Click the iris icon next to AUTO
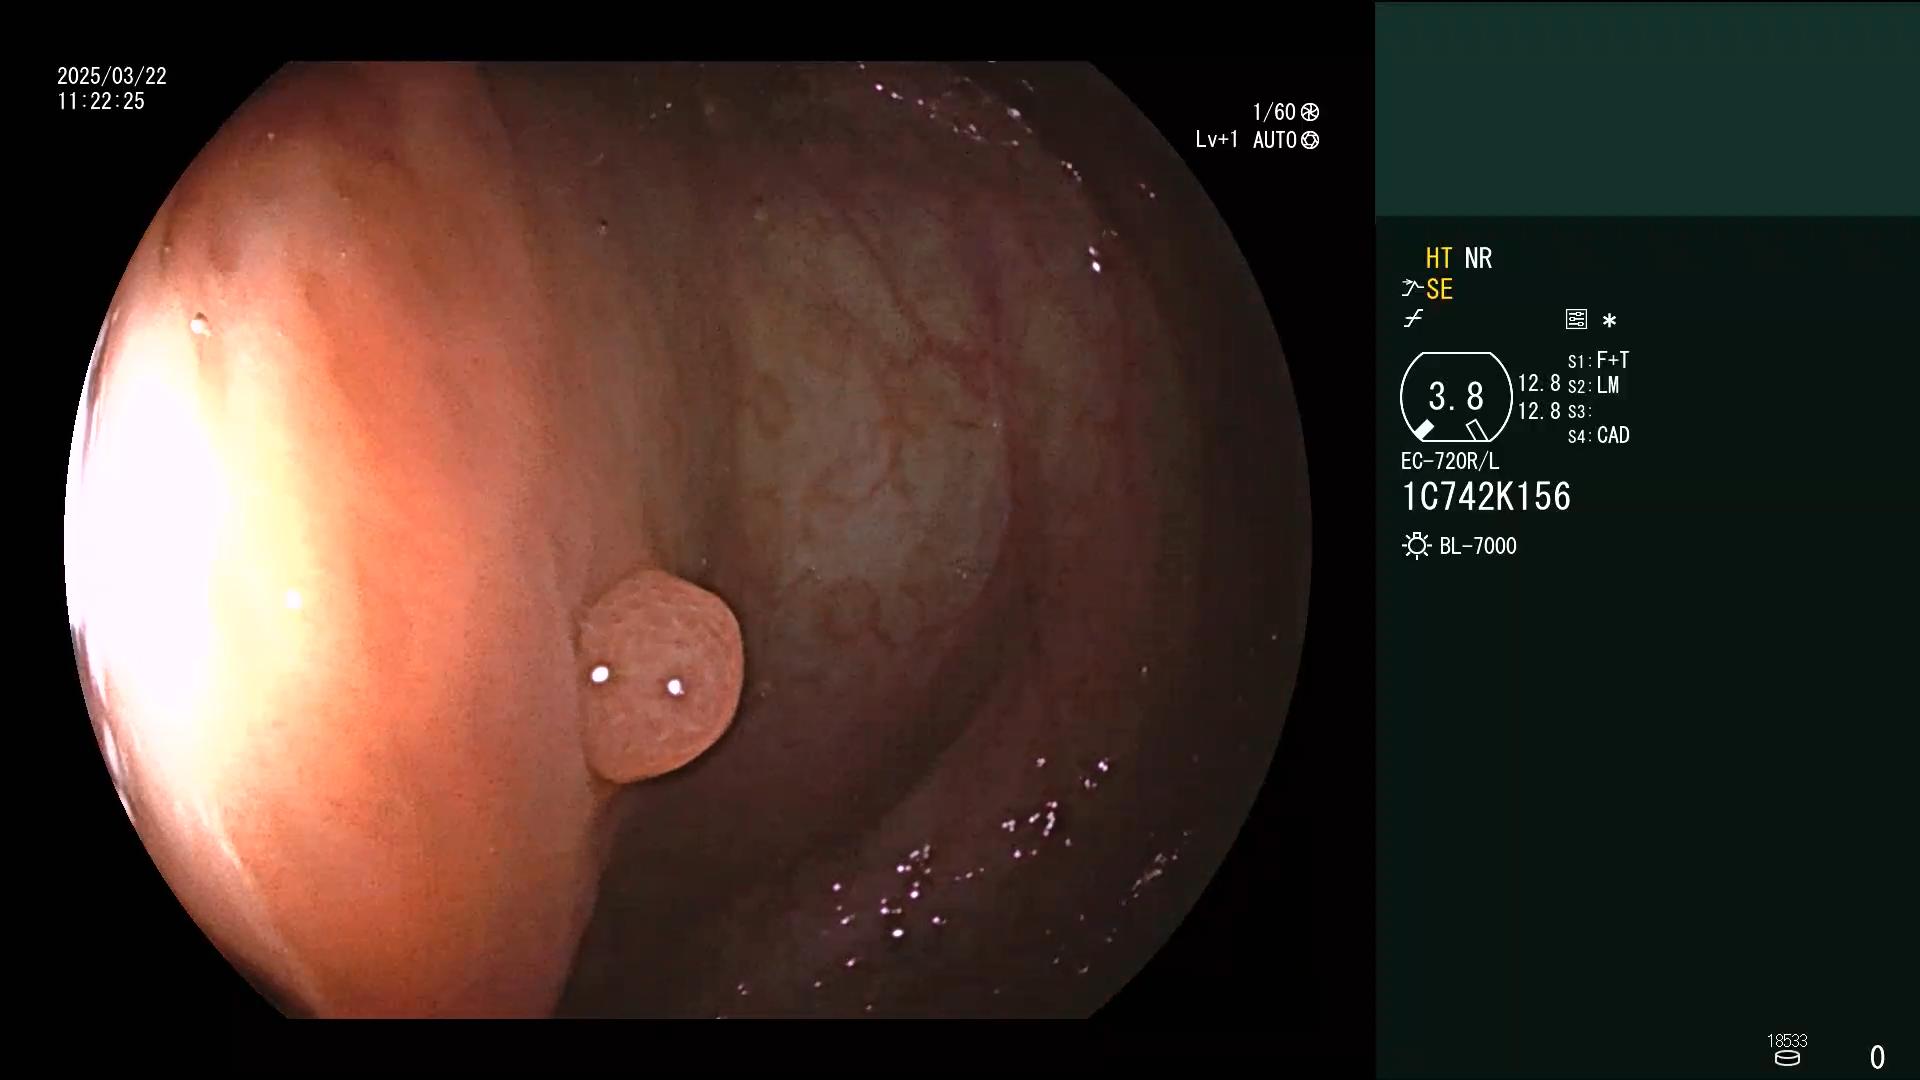 coord(1310,140)
